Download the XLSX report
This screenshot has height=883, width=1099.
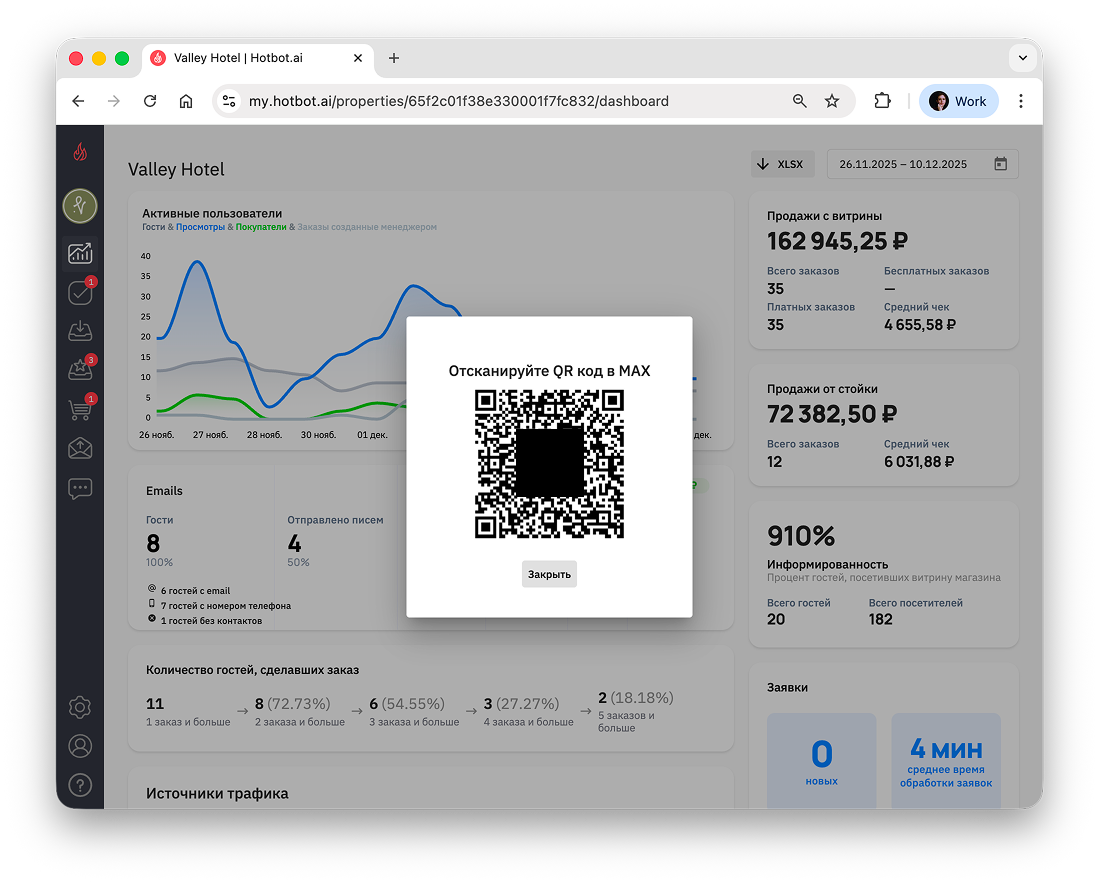[x=782, y=164]
